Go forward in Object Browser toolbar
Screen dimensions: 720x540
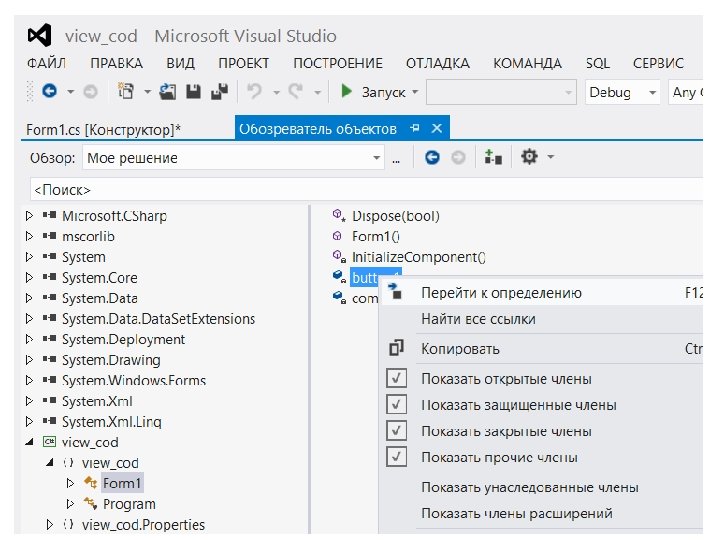pyautogui.click(x=458, y=158)
